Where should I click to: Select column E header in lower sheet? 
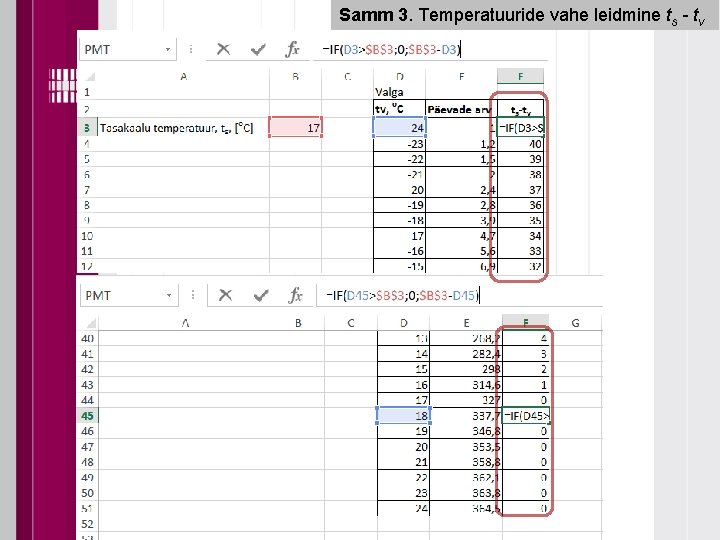pyautogui.click(x=466, y=323)
